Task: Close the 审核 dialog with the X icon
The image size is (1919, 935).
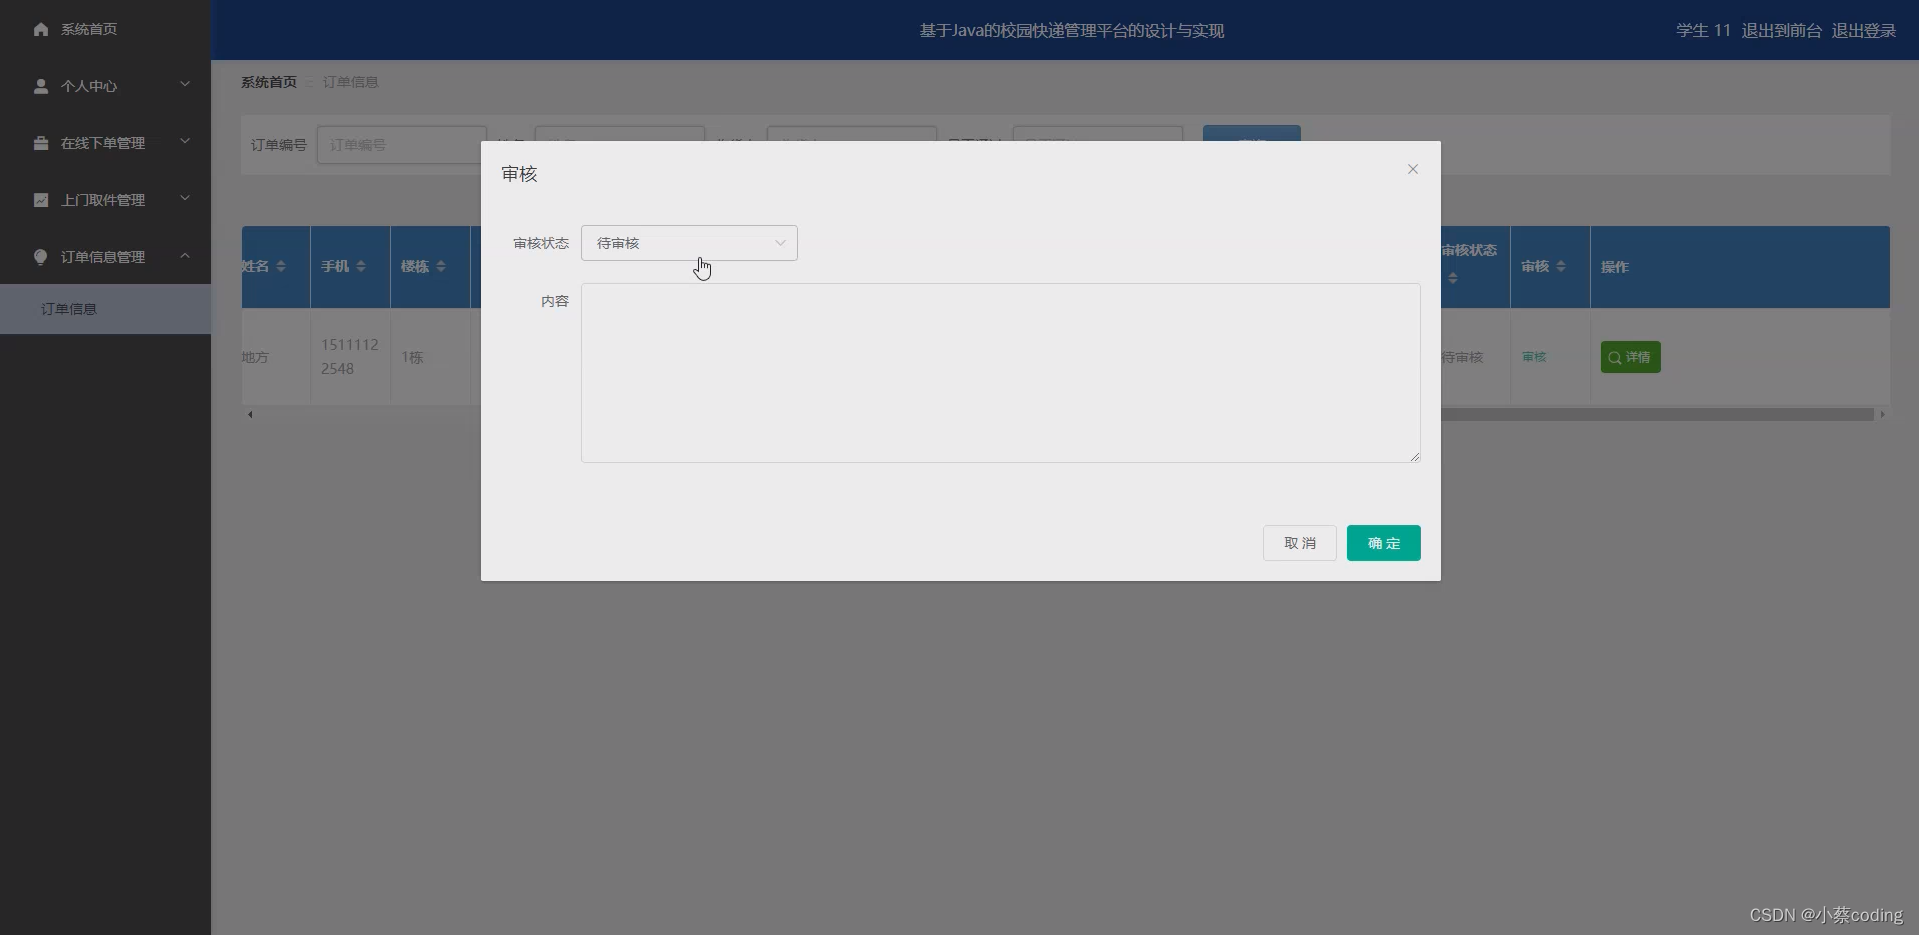Action: [1413, 169]
